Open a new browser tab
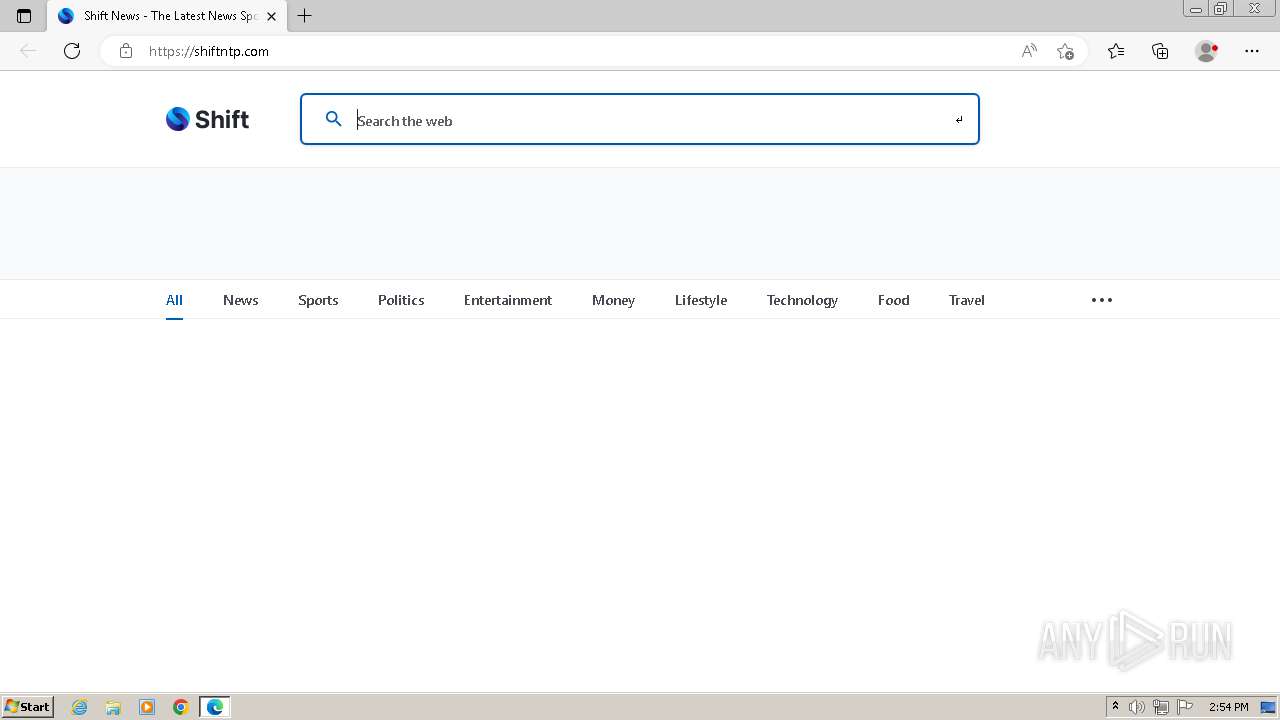1280x720 pixels. [305, 16]
